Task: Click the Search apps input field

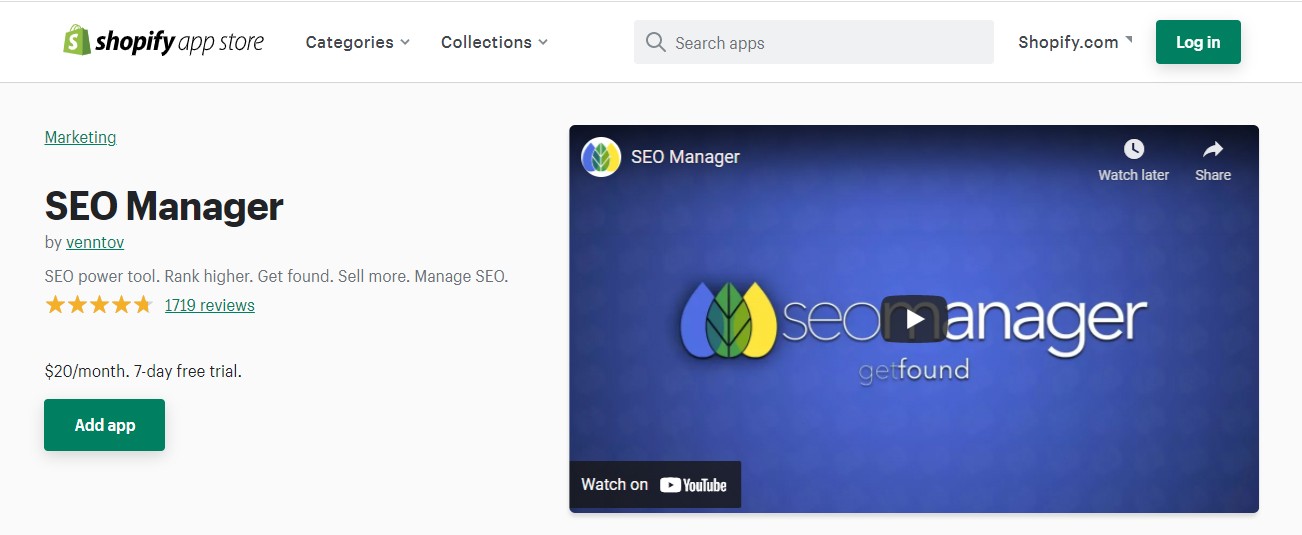Action: coord(814,42)
